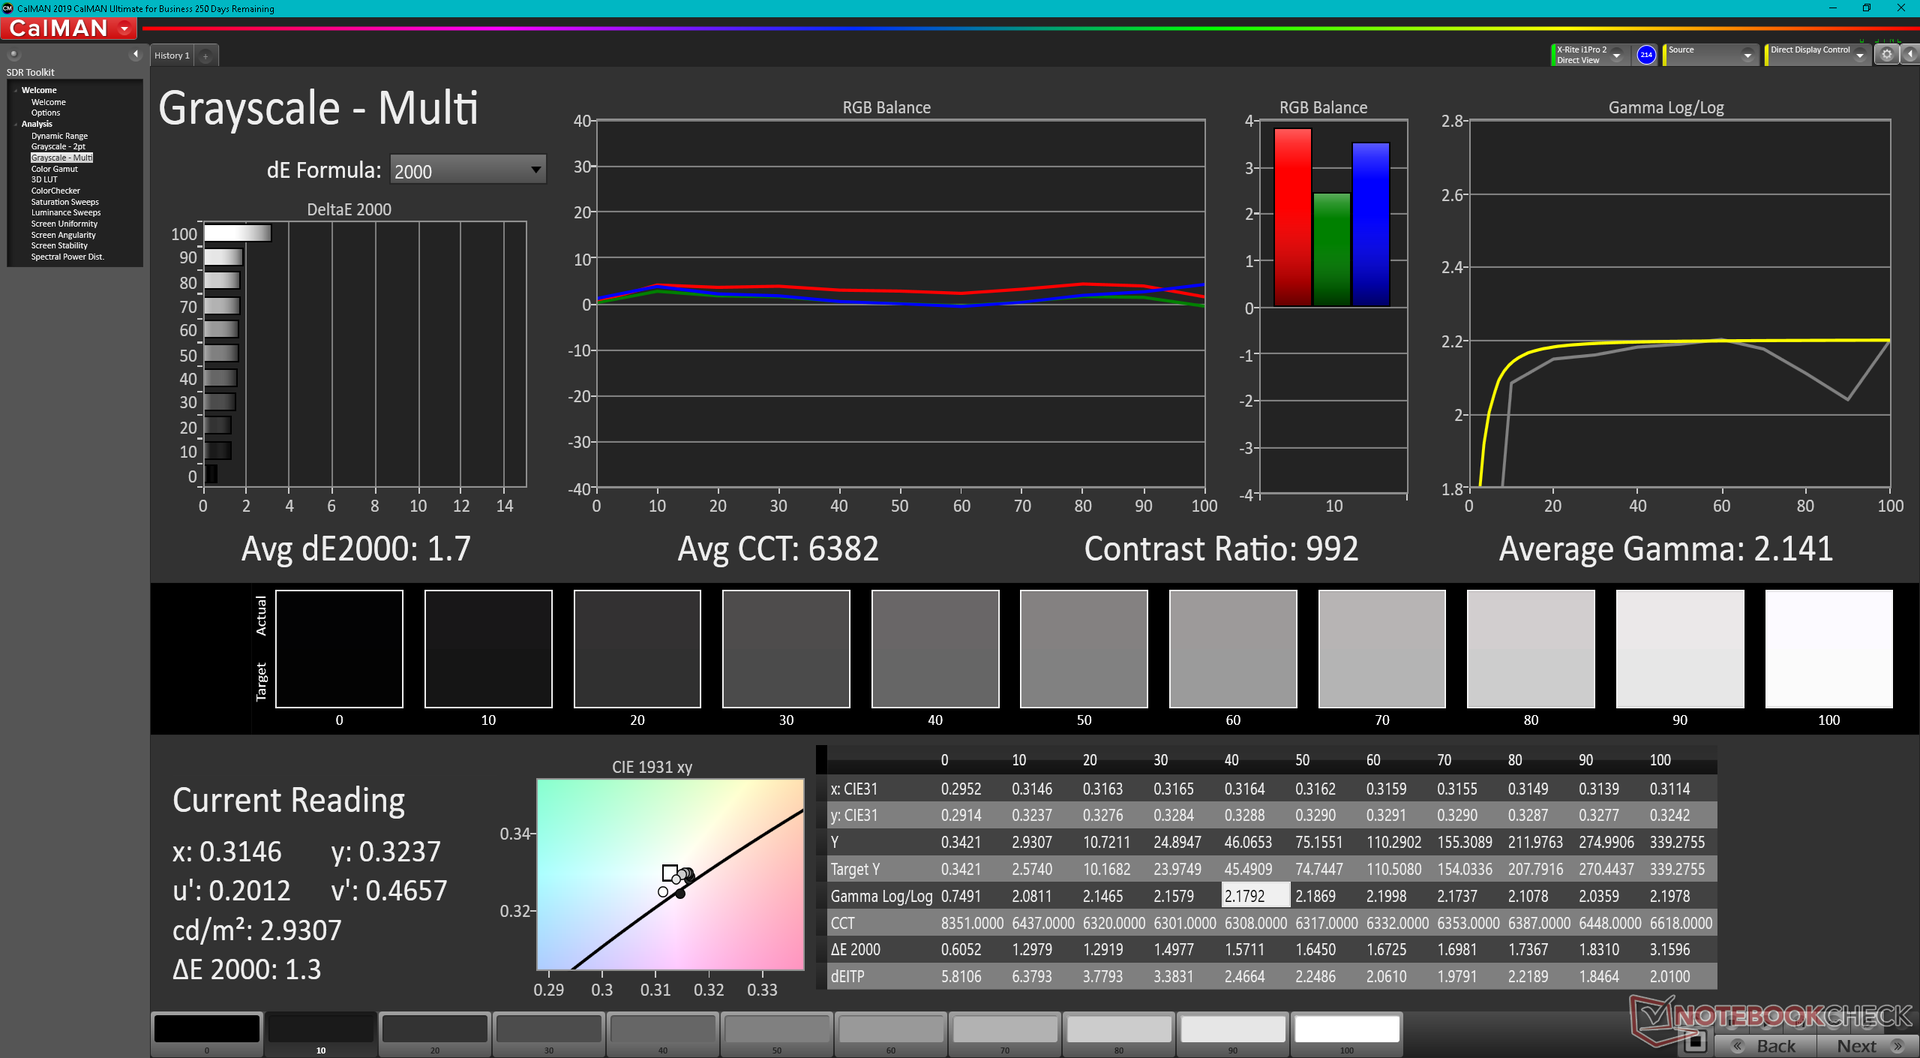Select ColorChecker from the sidebar
The image size is (1920, 1058).
tap(55, 191)
